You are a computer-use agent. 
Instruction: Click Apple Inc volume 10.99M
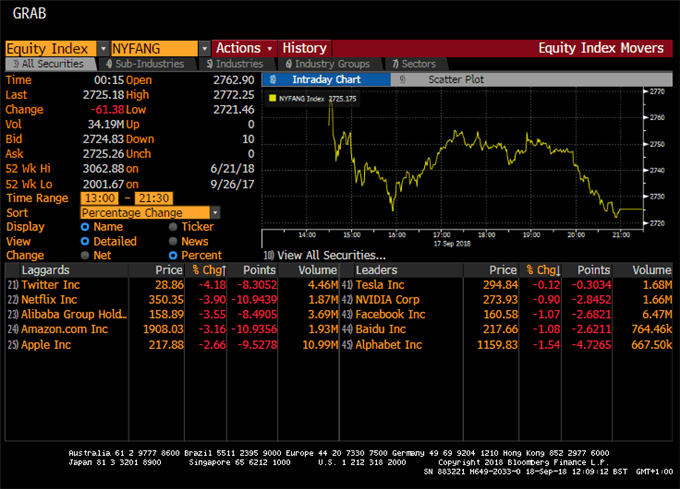point(320,345)
